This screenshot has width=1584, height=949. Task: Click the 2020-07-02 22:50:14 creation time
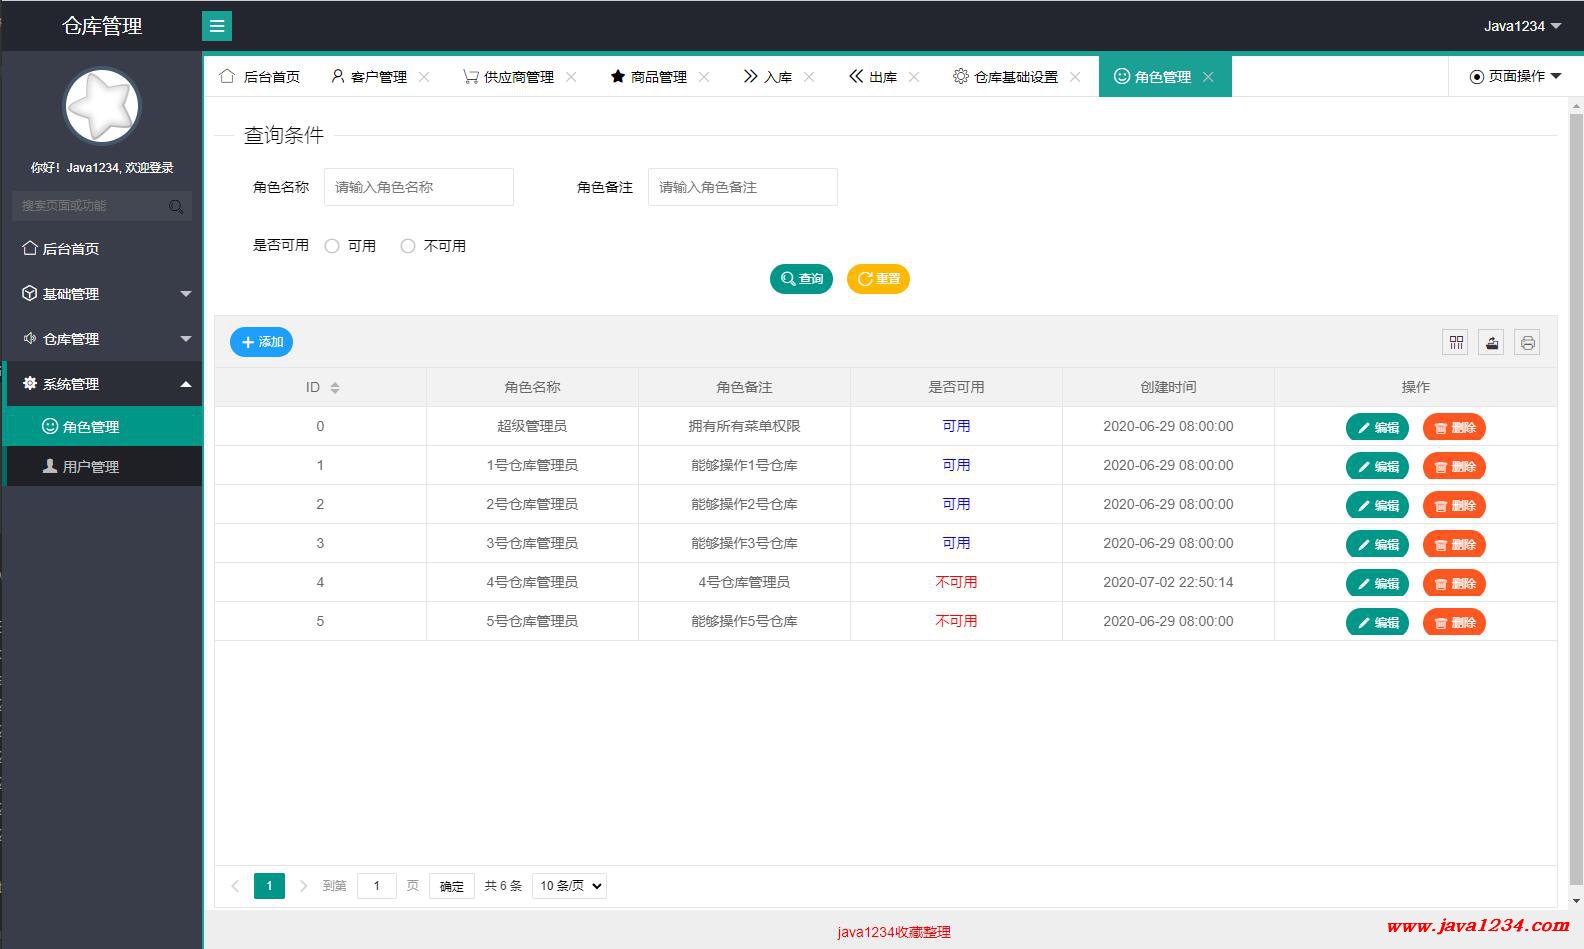pos(1168,582)
